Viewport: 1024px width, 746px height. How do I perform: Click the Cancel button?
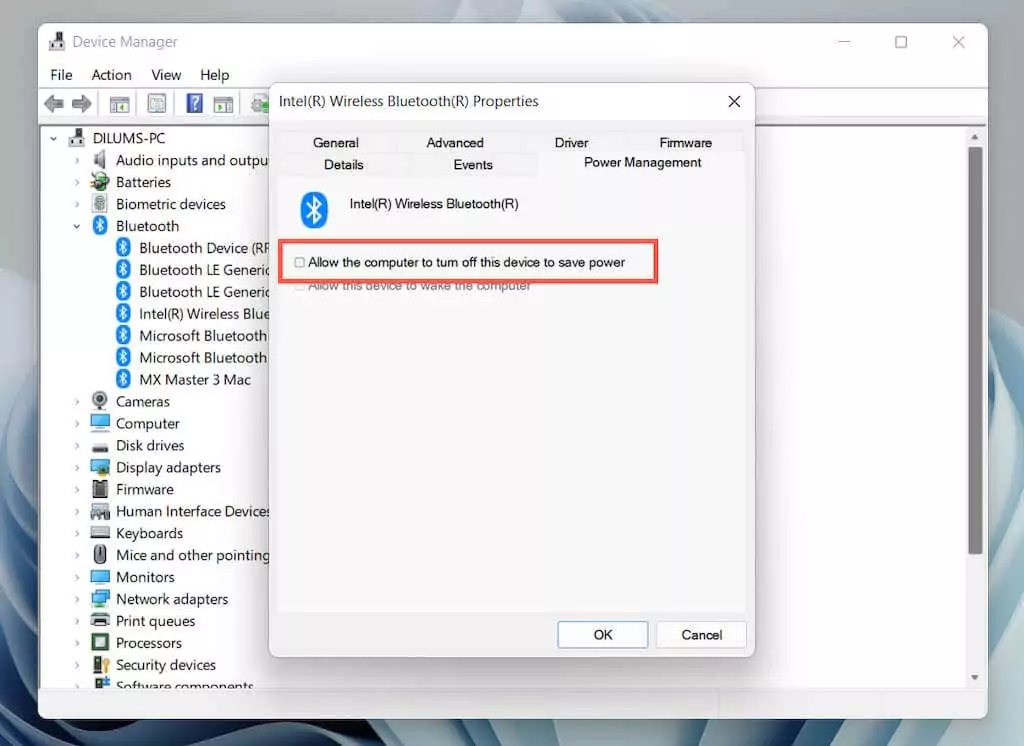[x=701, y=635]
